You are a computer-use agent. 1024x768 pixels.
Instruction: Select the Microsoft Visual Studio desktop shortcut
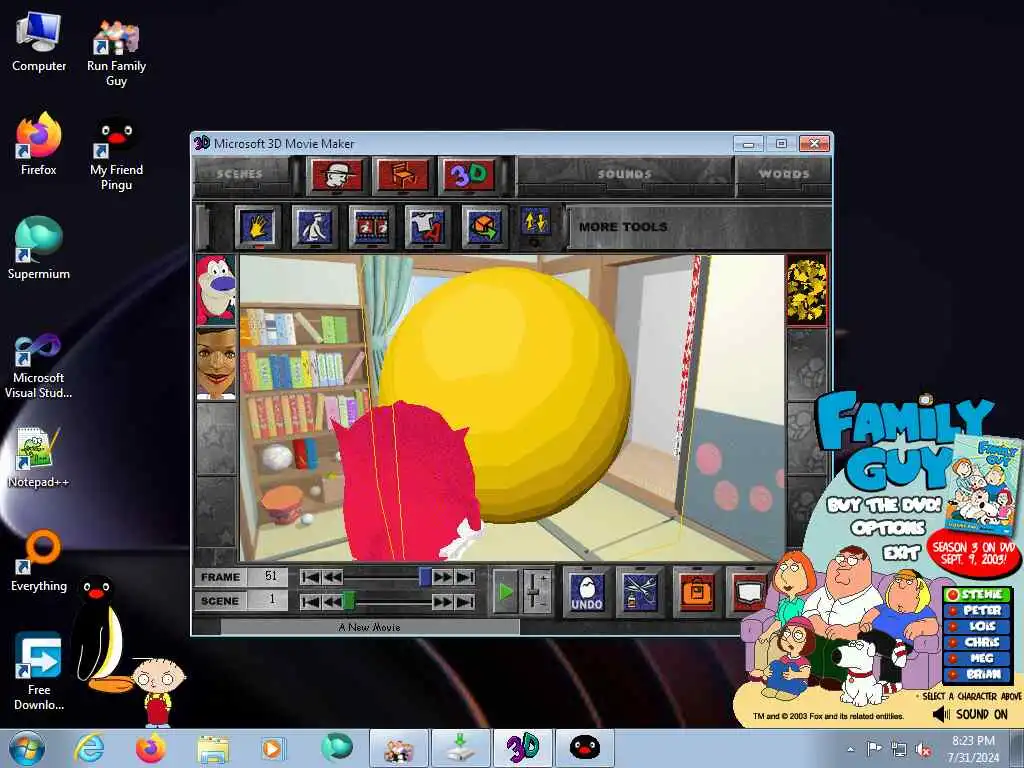tap(39, 366)
